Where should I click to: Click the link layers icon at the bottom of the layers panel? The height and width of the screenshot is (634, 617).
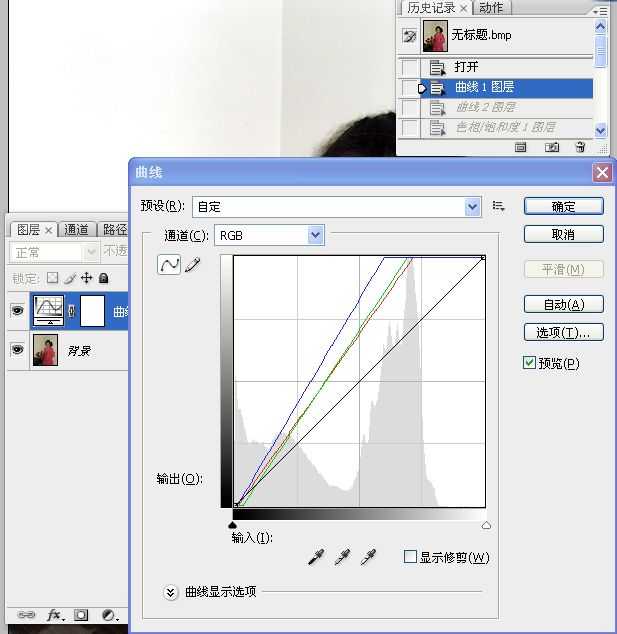click(26, 615)
